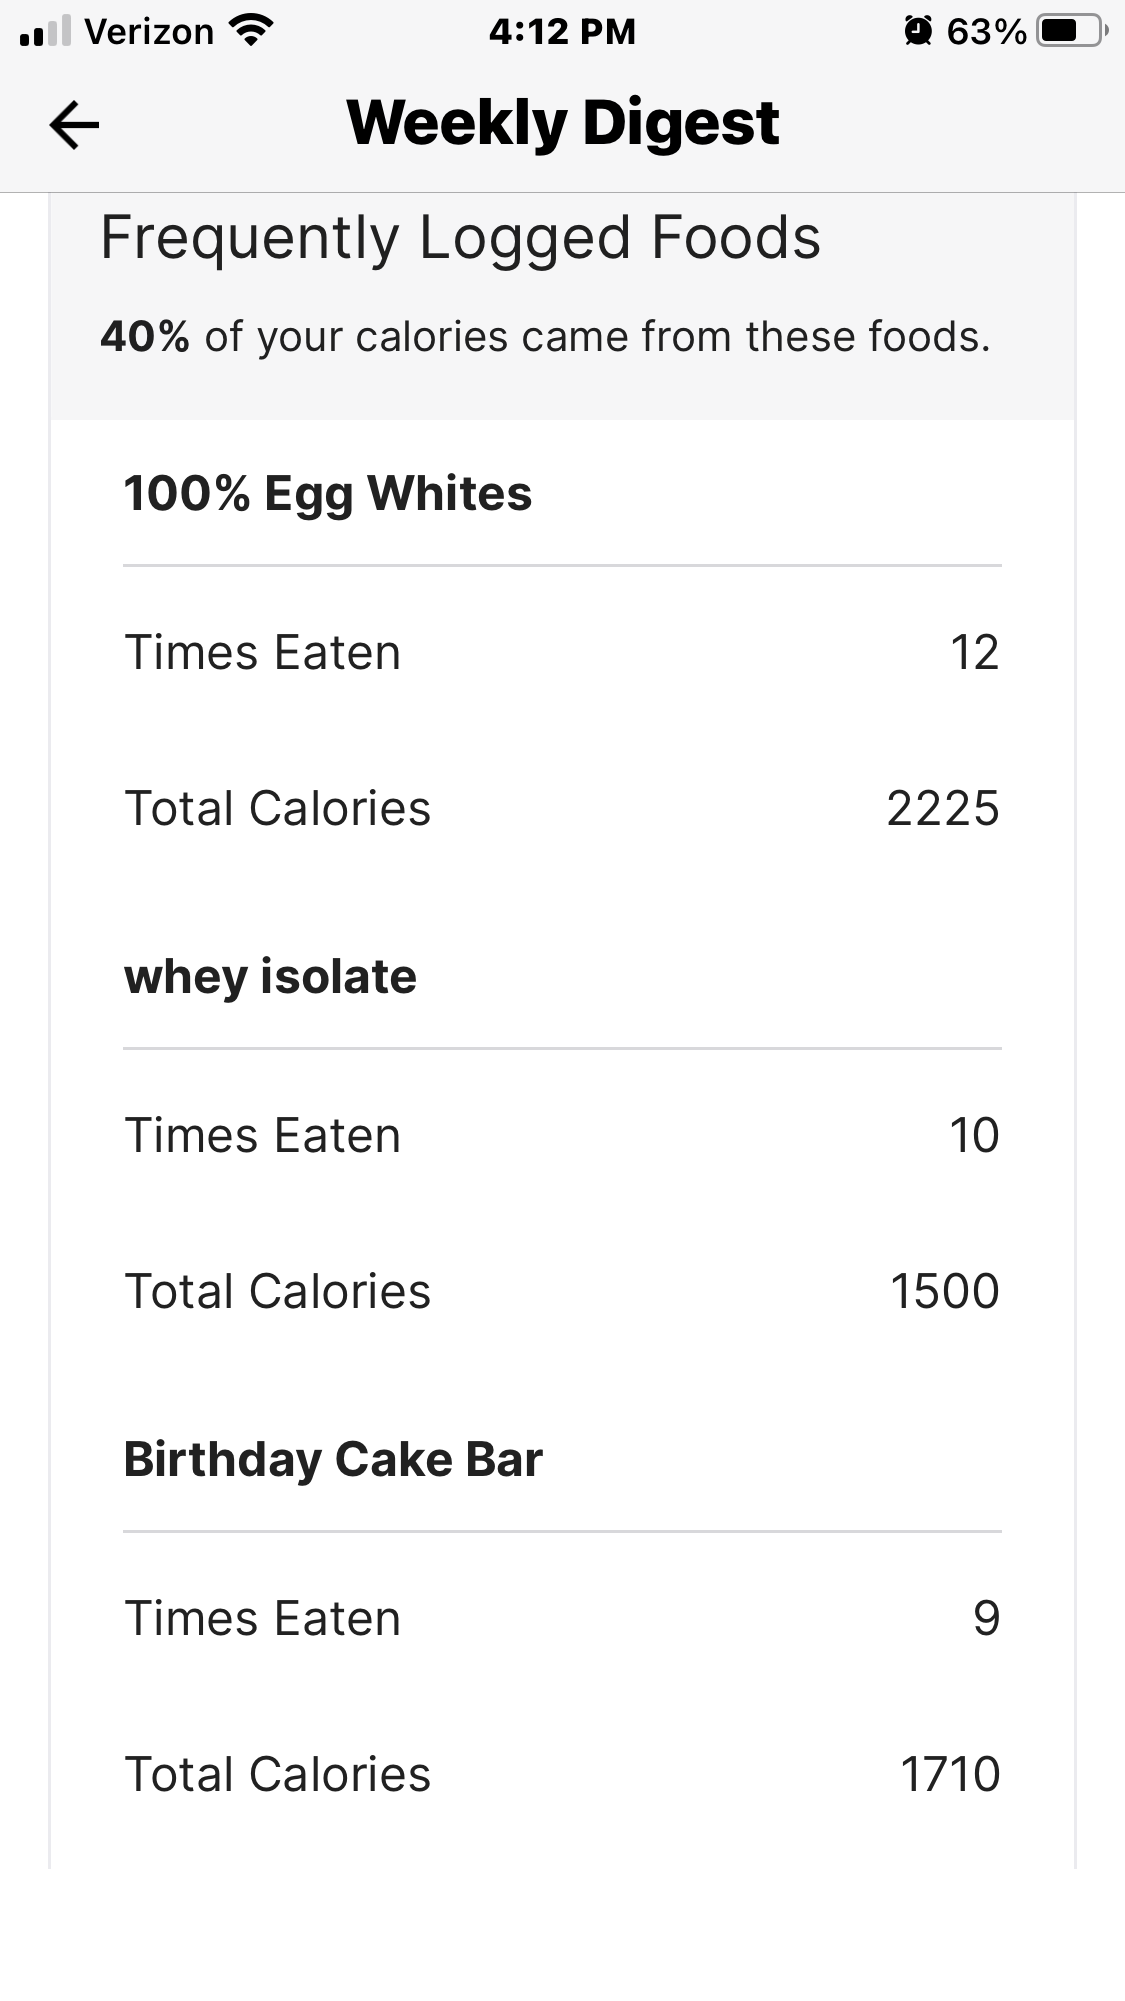Tap the Weekly Digest title
This screenshot has height=2001, width=1125.
coord(562,123)
